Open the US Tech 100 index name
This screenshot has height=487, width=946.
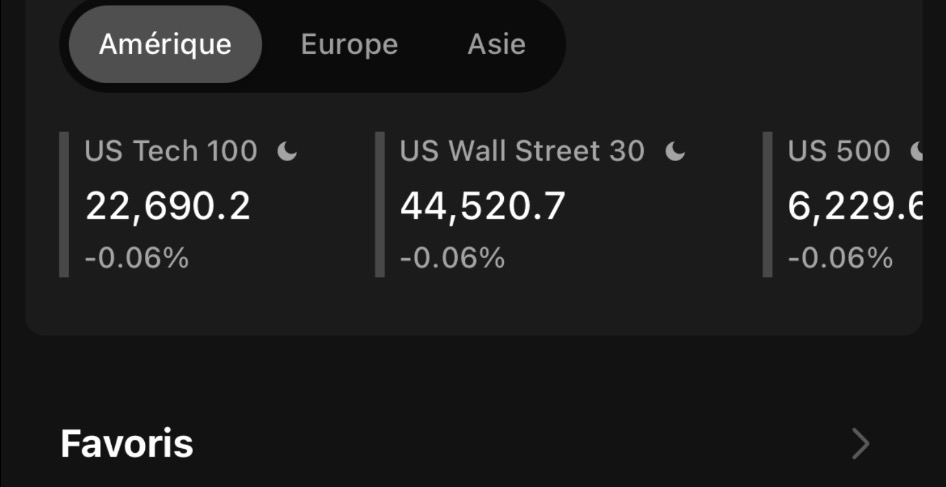coord(171,152)
